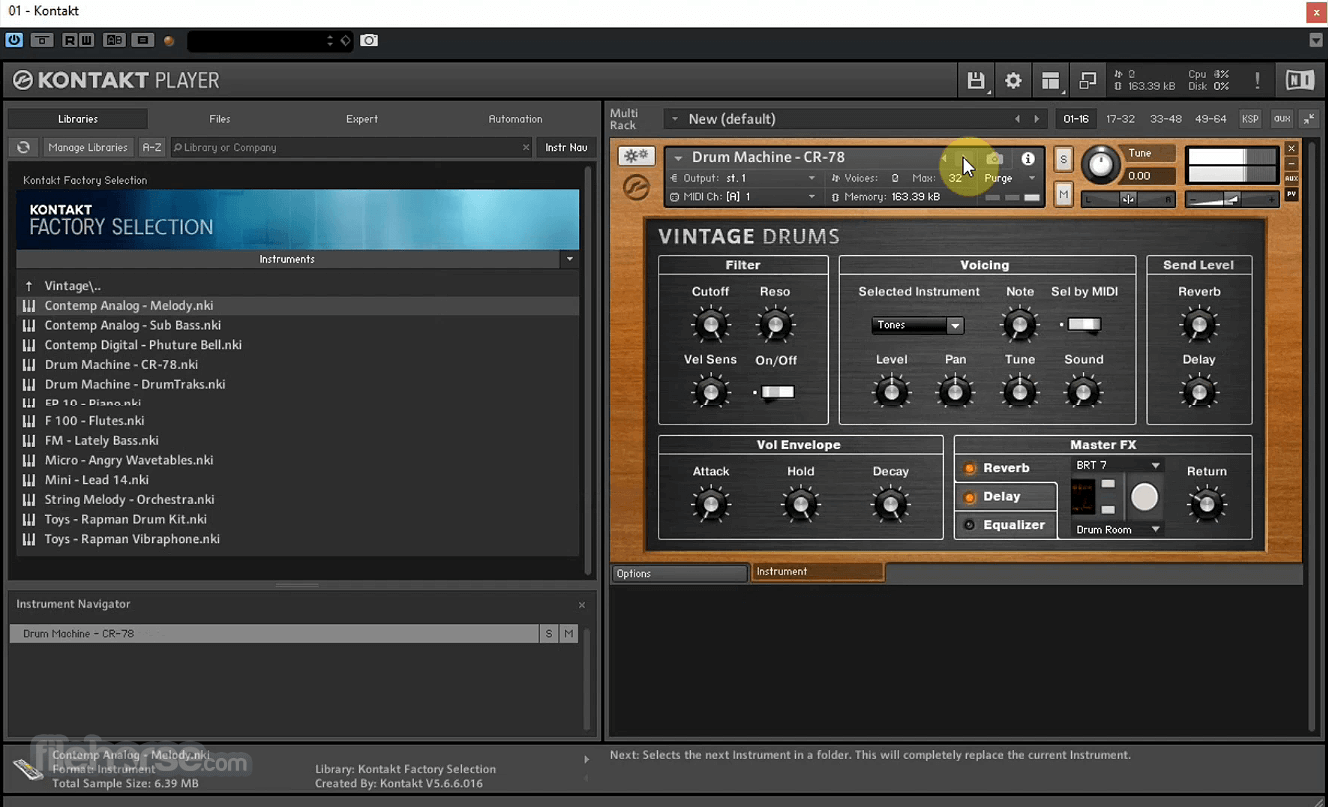Mute the Drum Machine - CR-78 instrument
Viewport: 1328px width, 807px height.
click(1063, 194)
